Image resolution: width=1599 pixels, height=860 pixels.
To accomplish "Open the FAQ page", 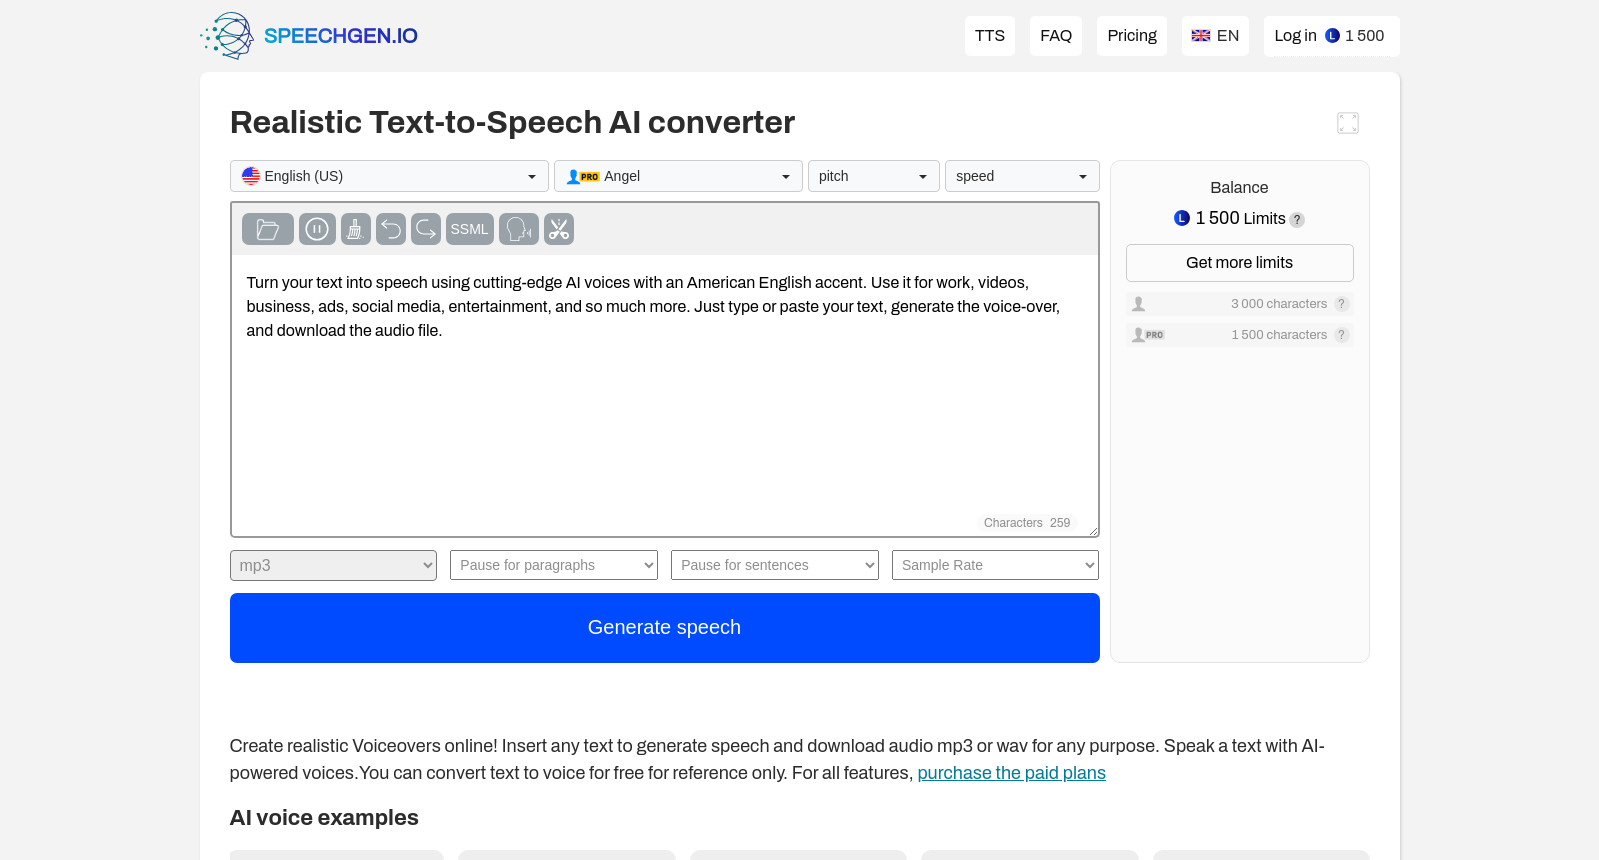I will click(x=1056, y=36).
